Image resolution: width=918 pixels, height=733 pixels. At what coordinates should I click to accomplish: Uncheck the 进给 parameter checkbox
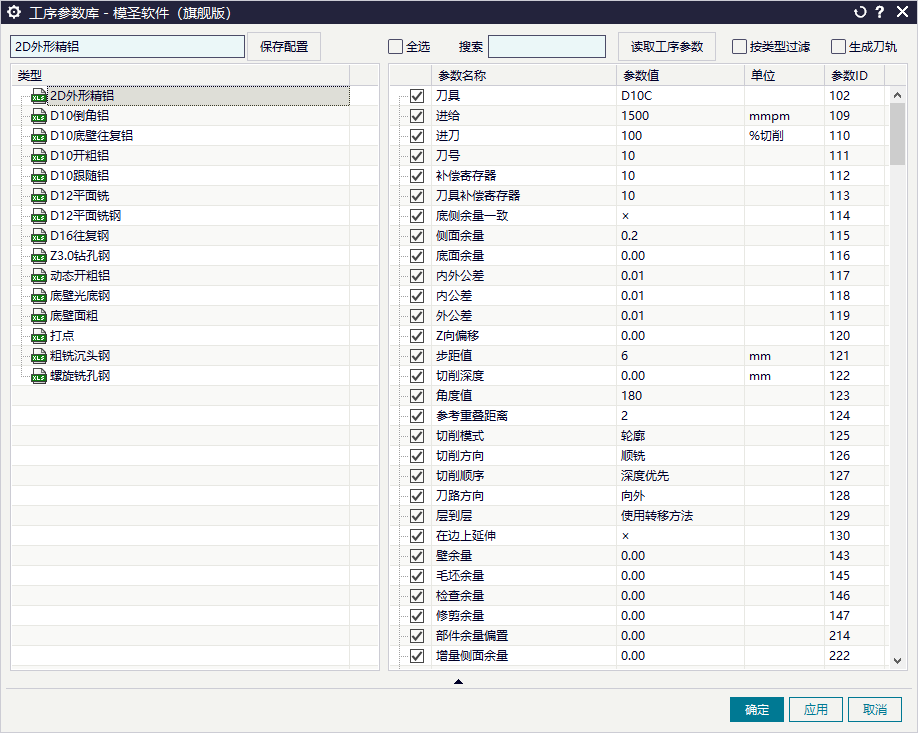[x=417, y=116]
